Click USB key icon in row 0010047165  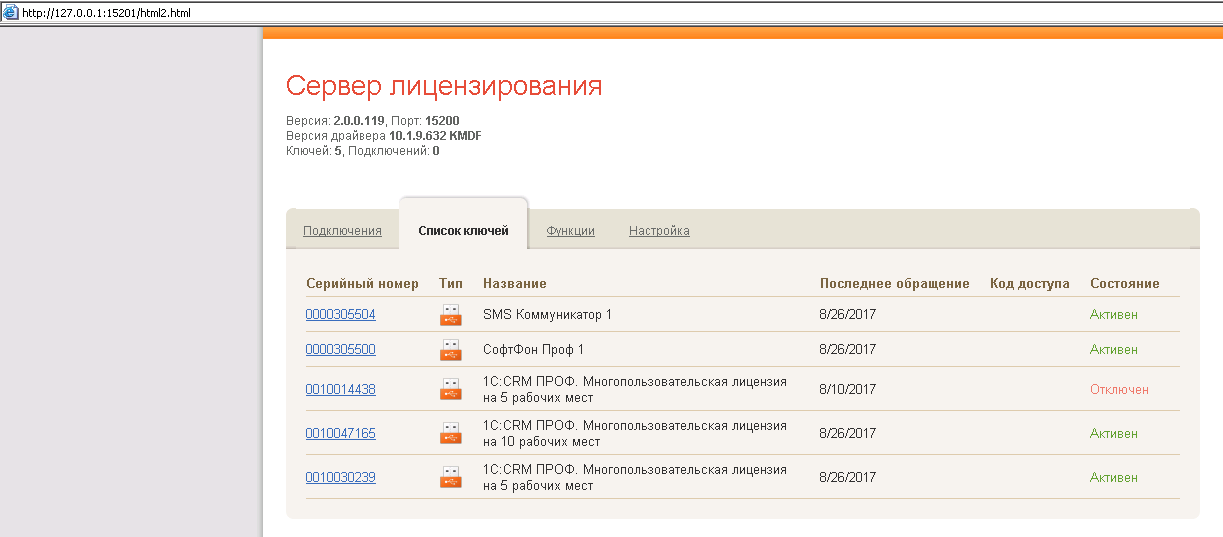(451, 434)
